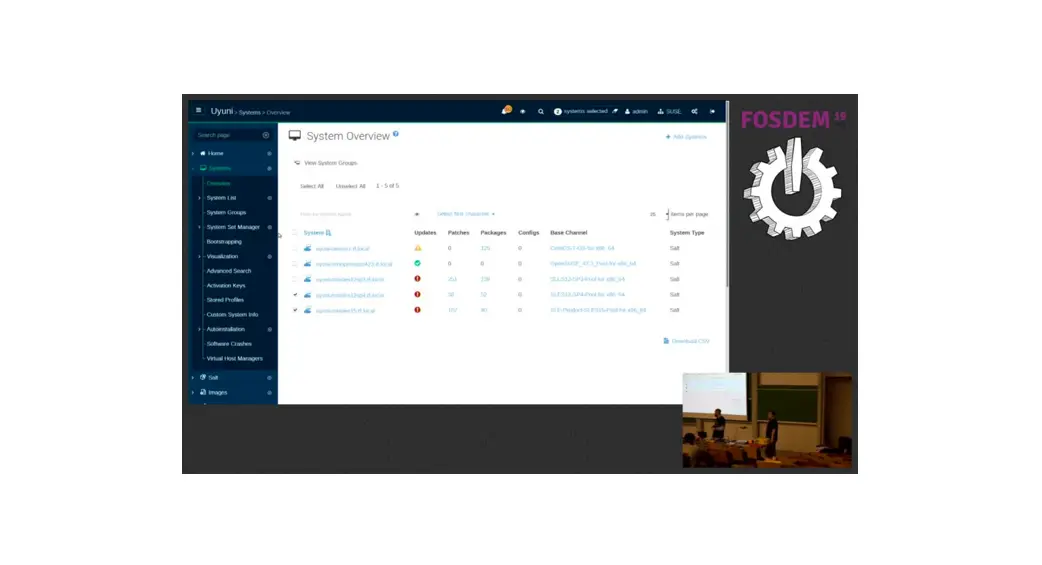Click the critical icon for SLES12-SP3 system
Viewport: 1042px width, 565px height.
[x=417, y=279]
